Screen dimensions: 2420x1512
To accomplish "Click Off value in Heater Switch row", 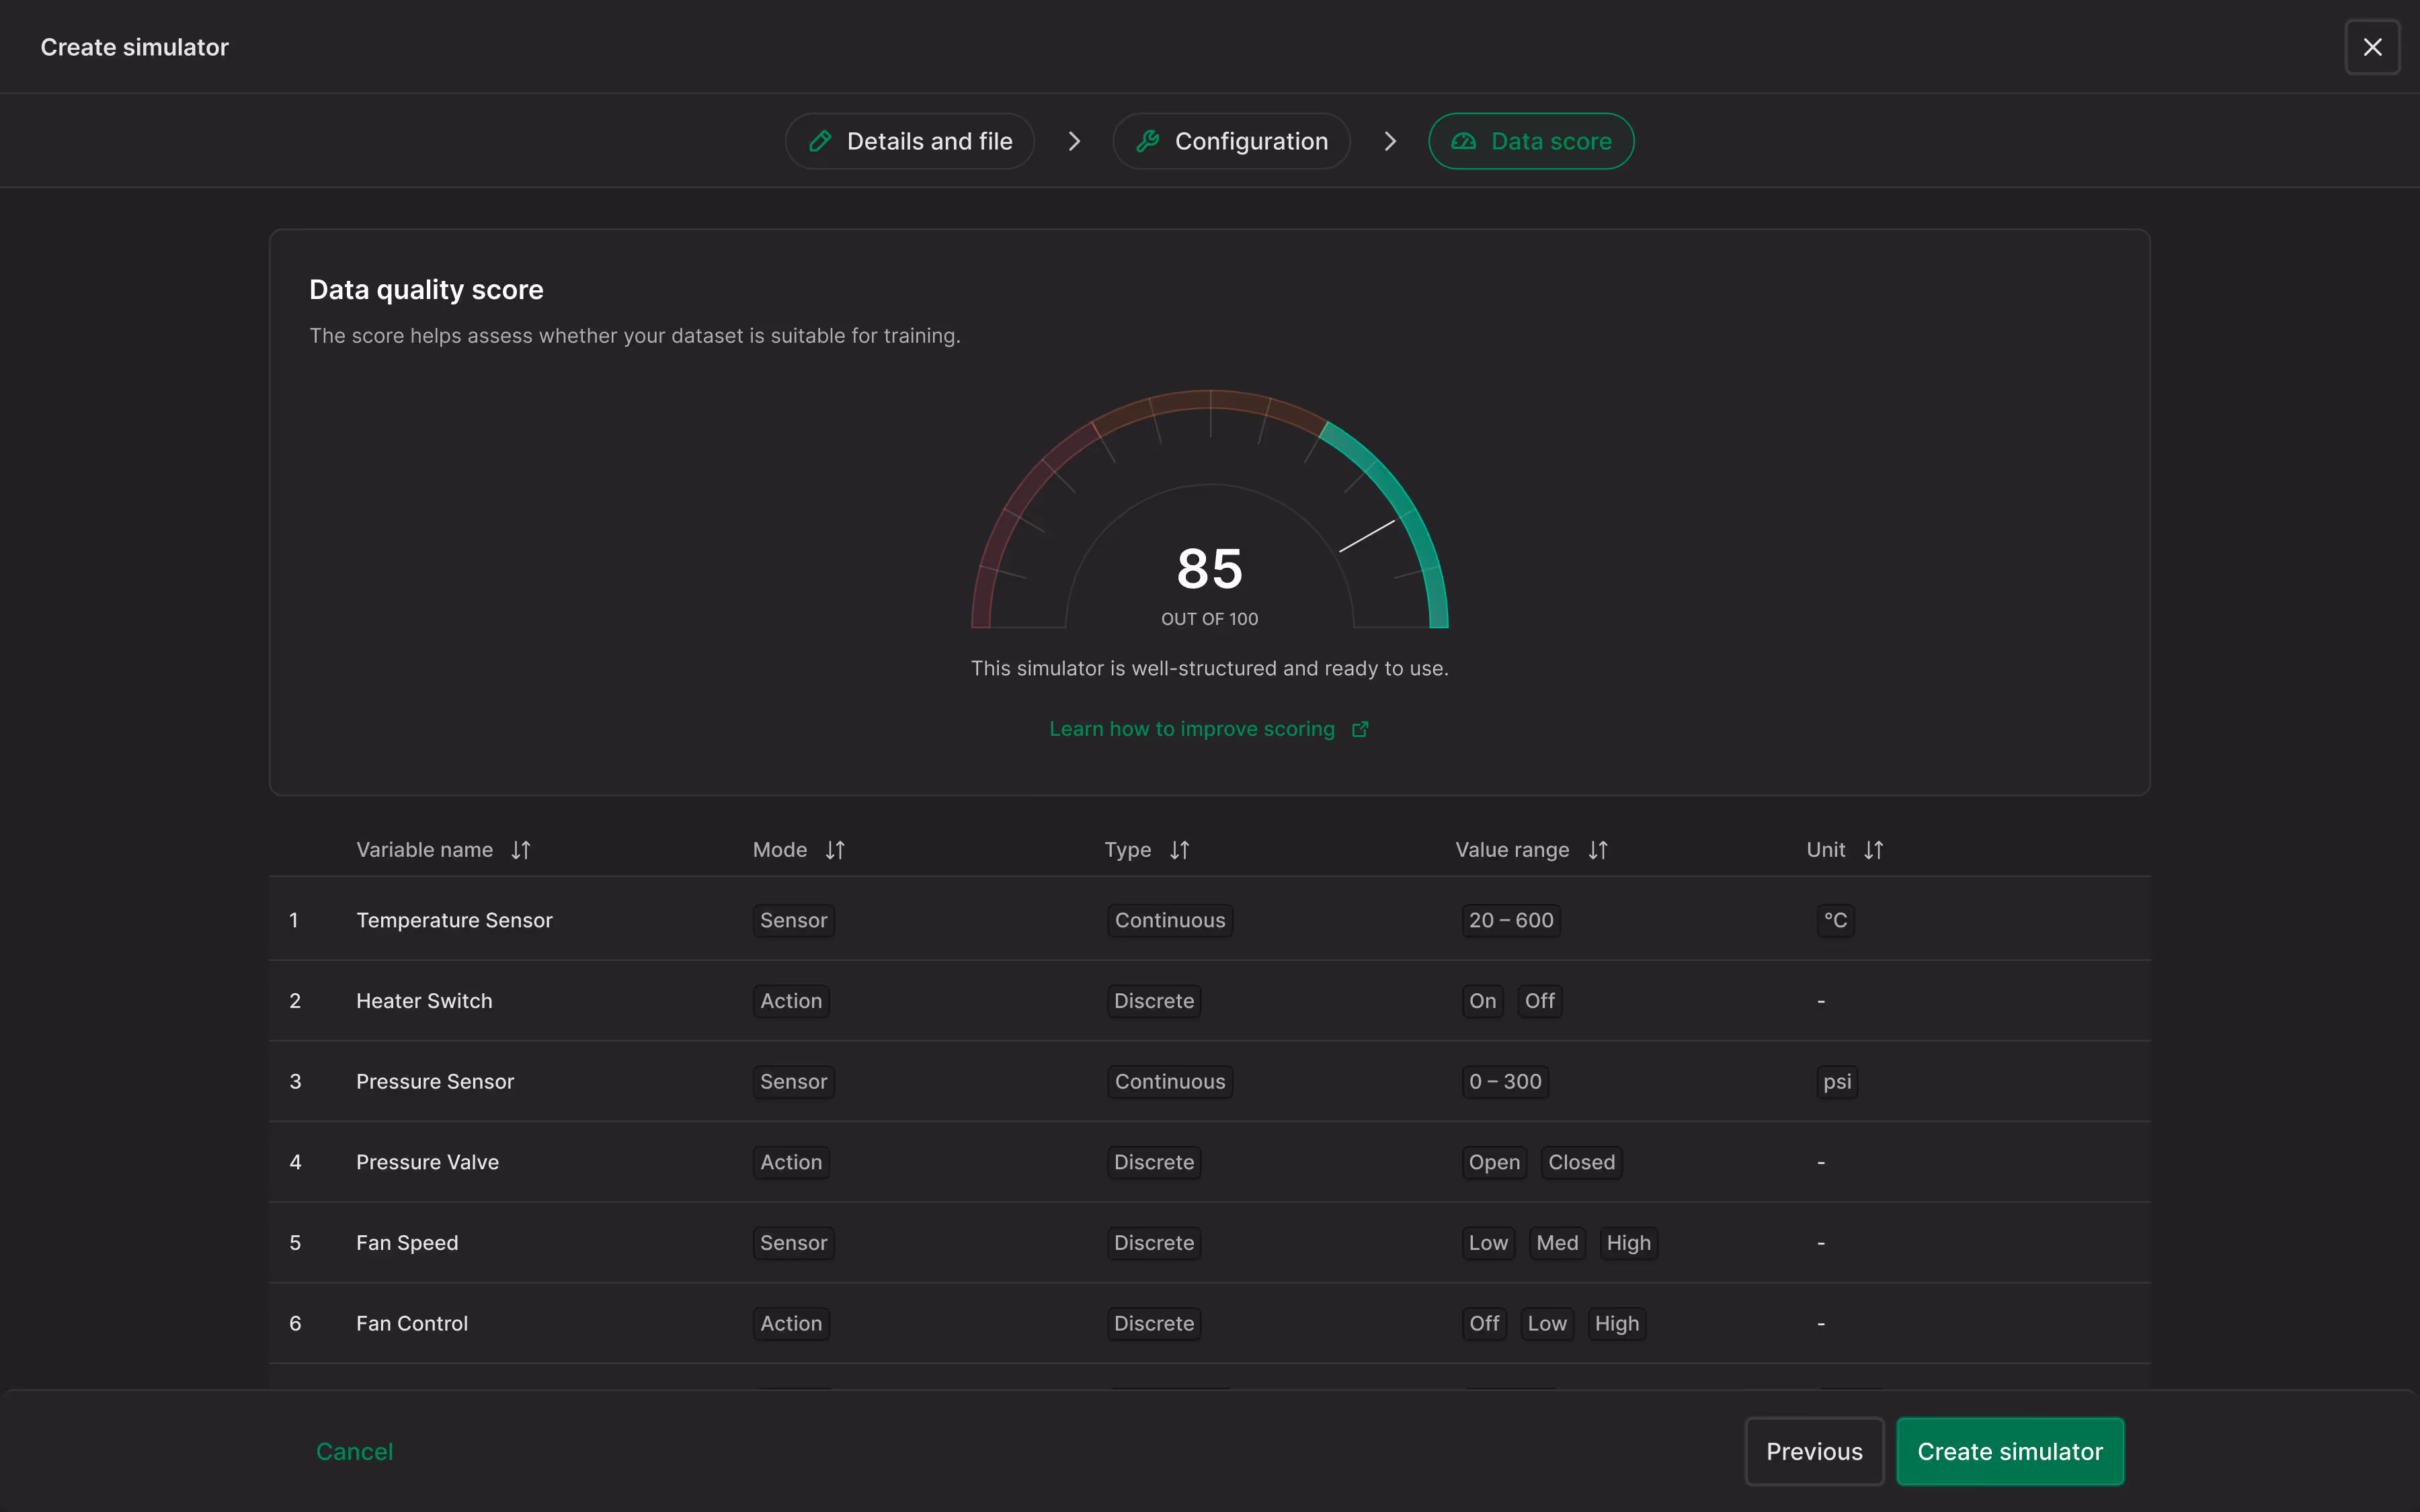I will pos(1540,1001).
